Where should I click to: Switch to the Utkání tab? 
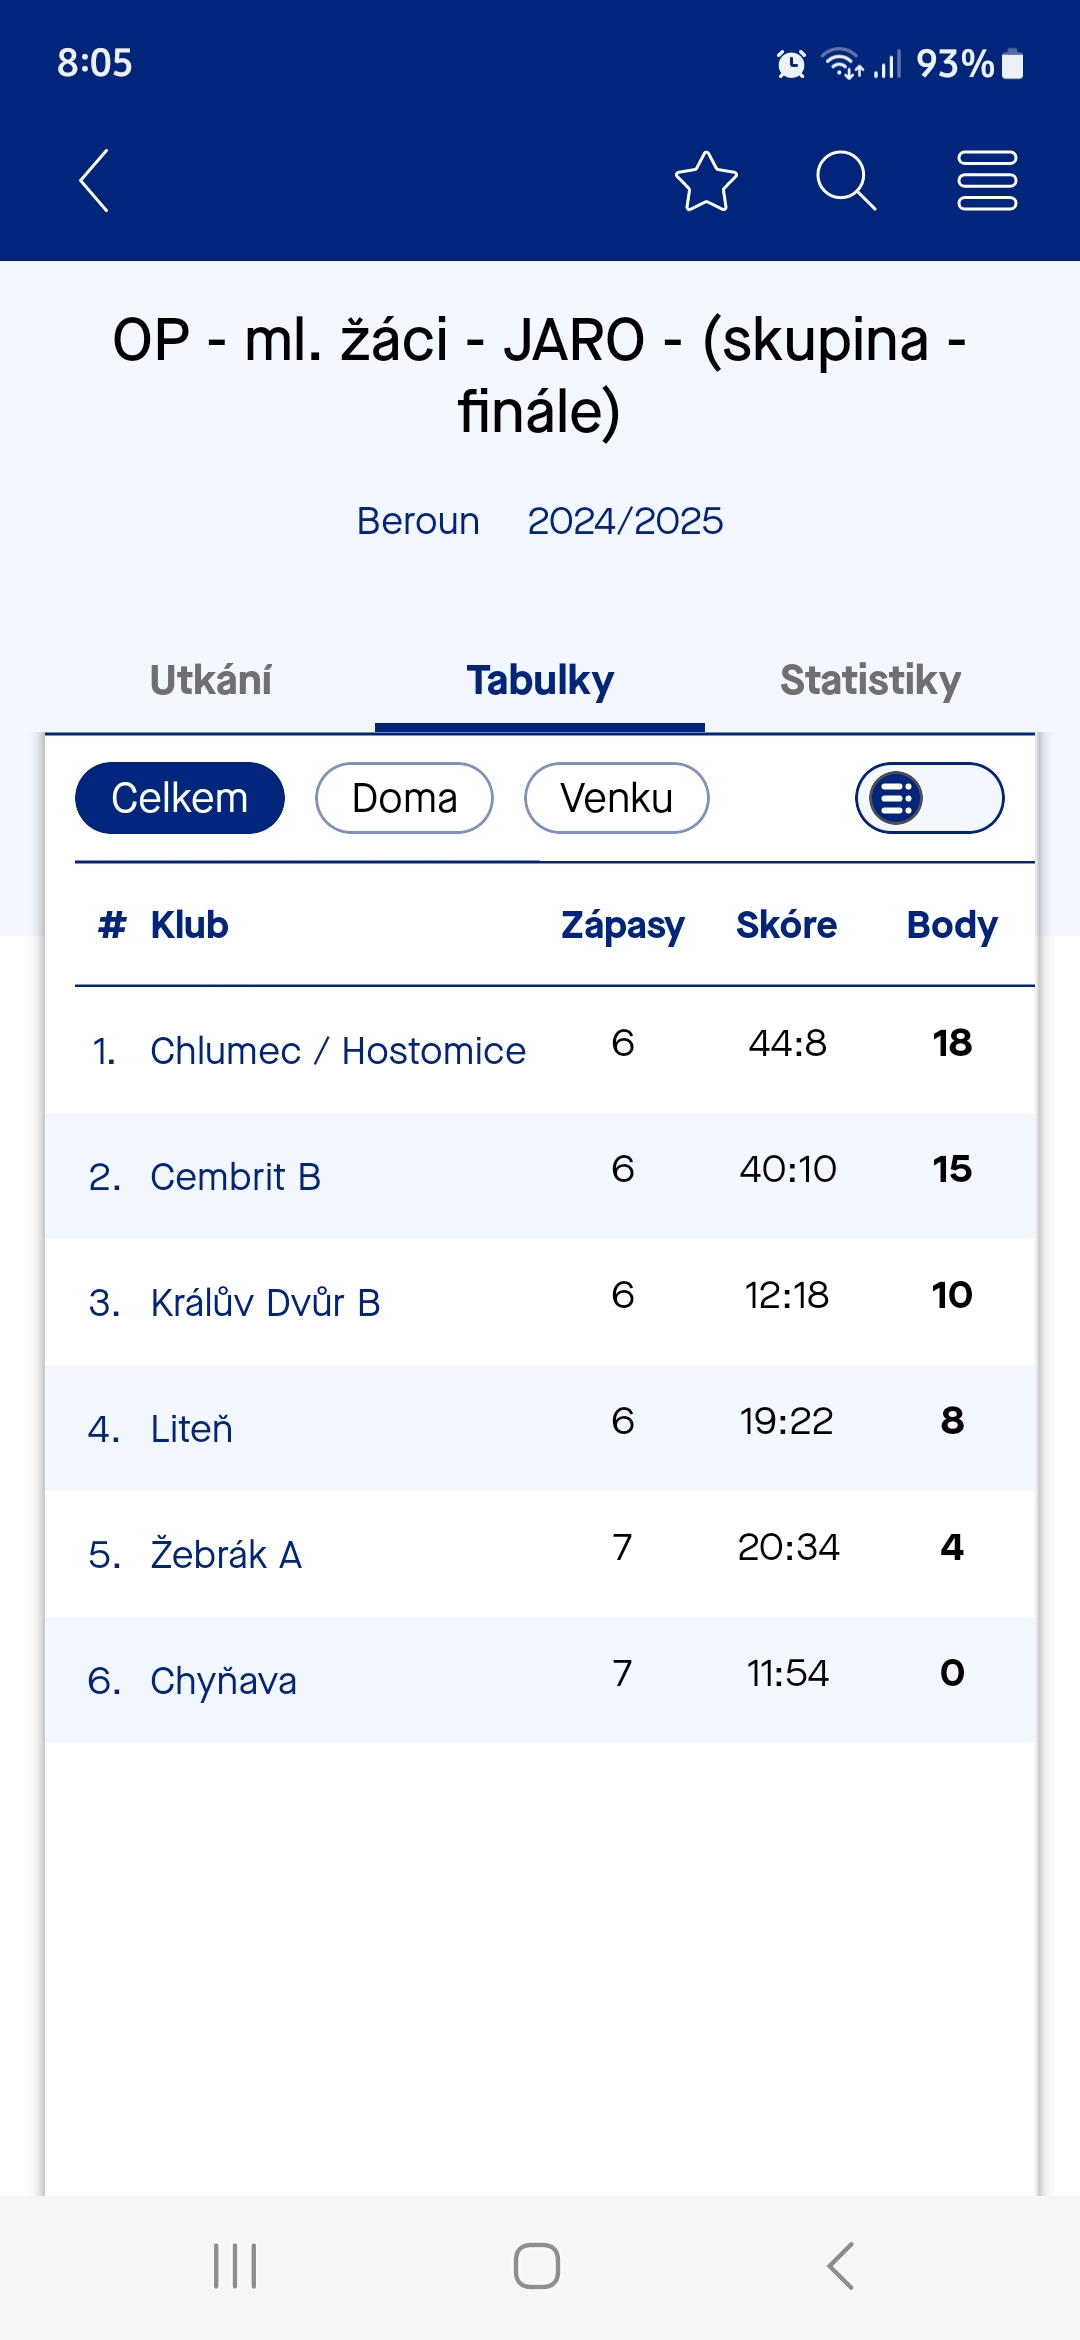click(x=210, y=680)
